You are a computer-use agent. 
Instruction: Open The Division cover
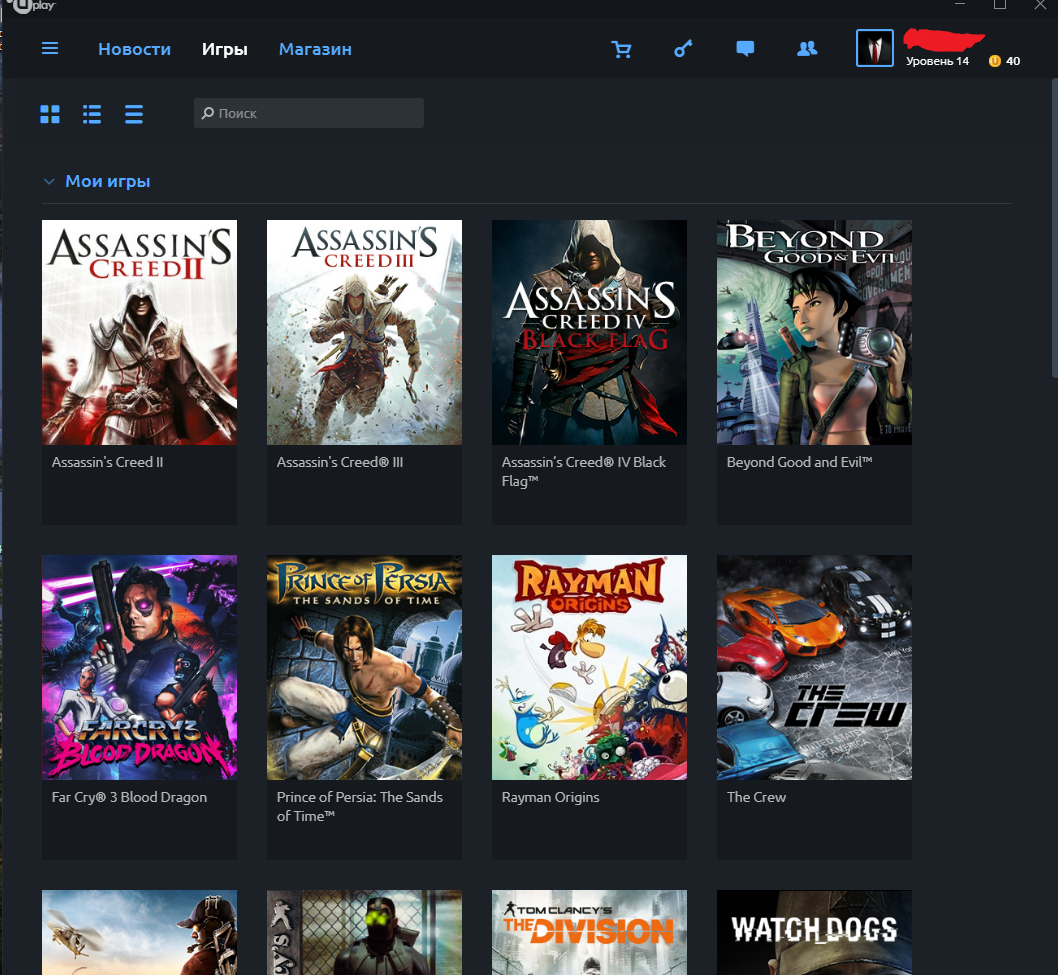pyautogui.click(x=589, y=932)
